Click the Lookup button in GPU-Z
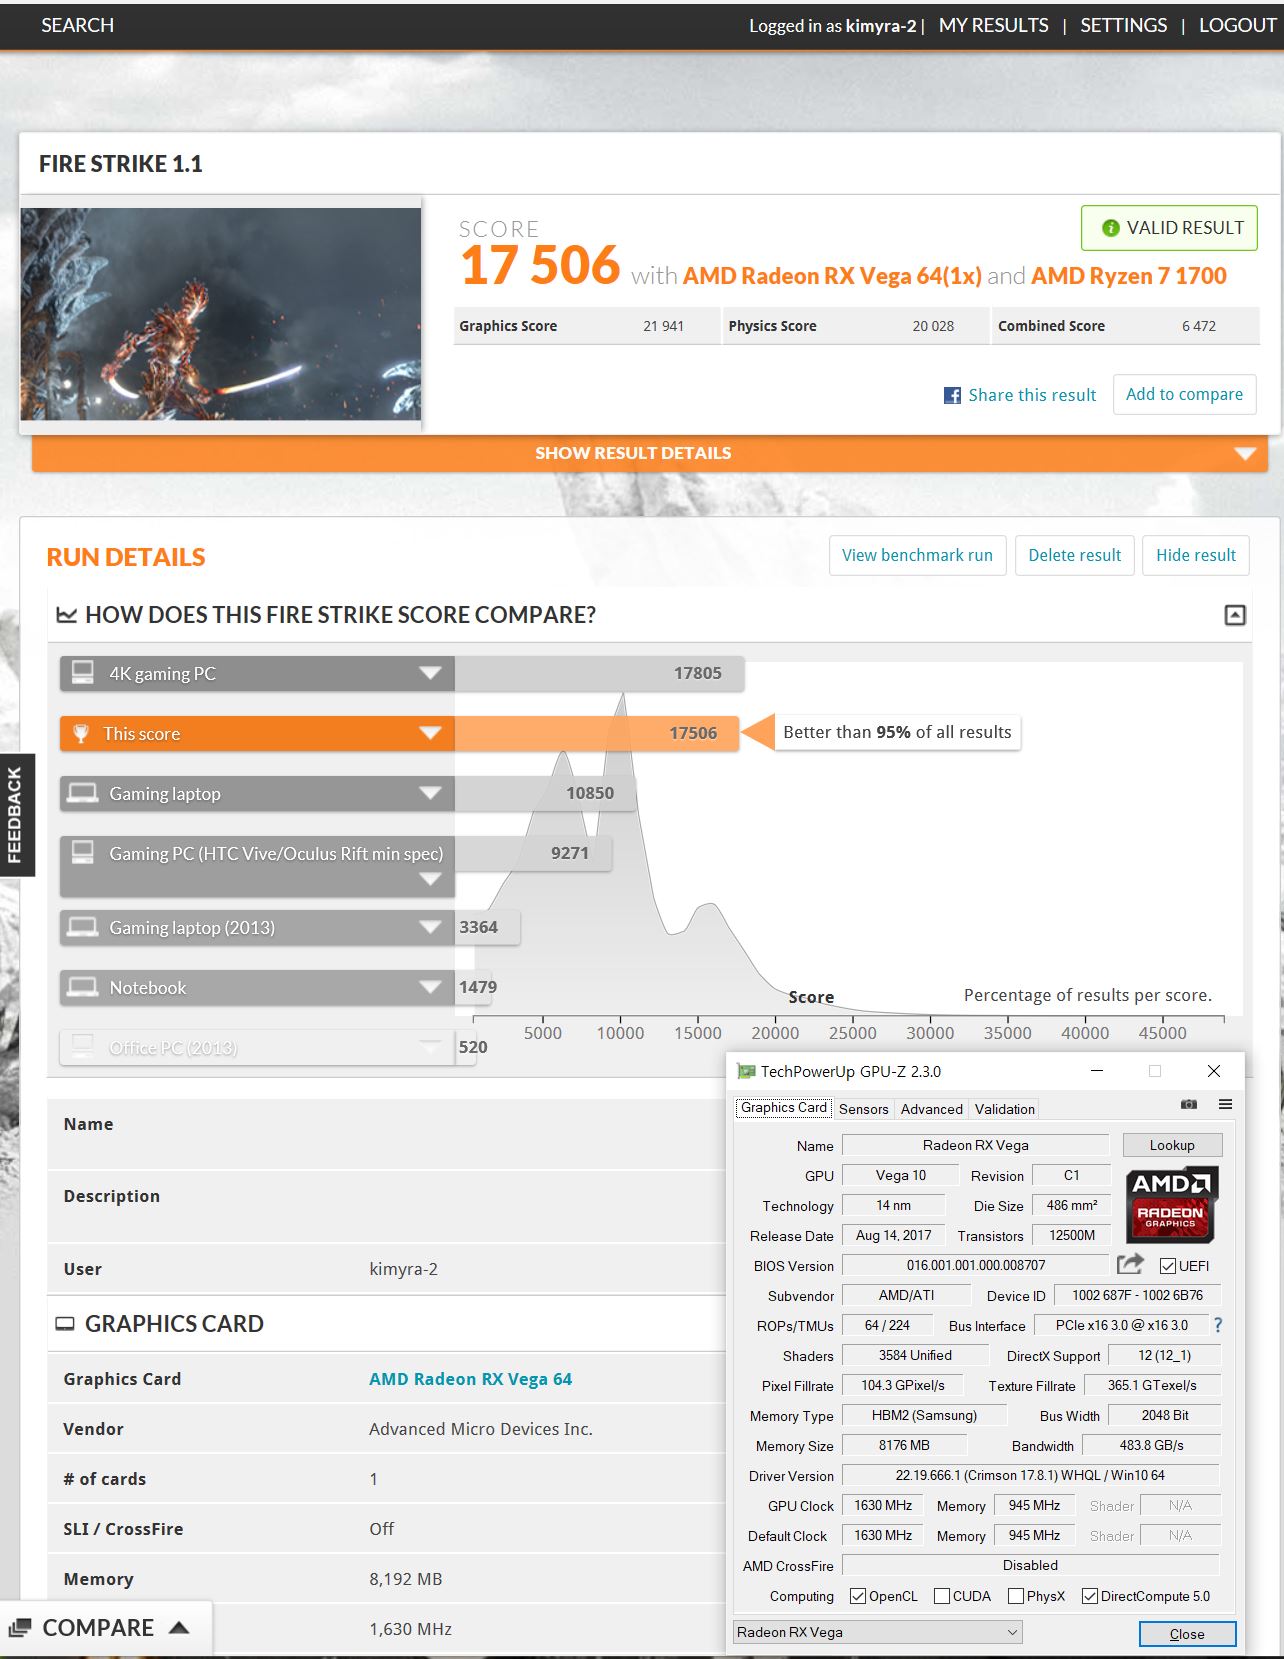This screenshot has height=1659, width=1284. 1171,1145
